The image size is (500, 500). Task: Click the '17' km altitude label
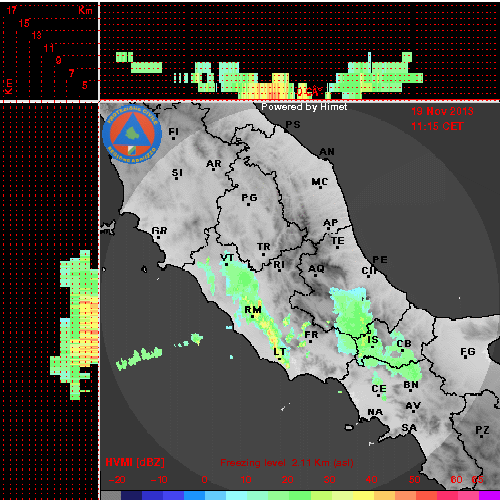click(11, 10)
